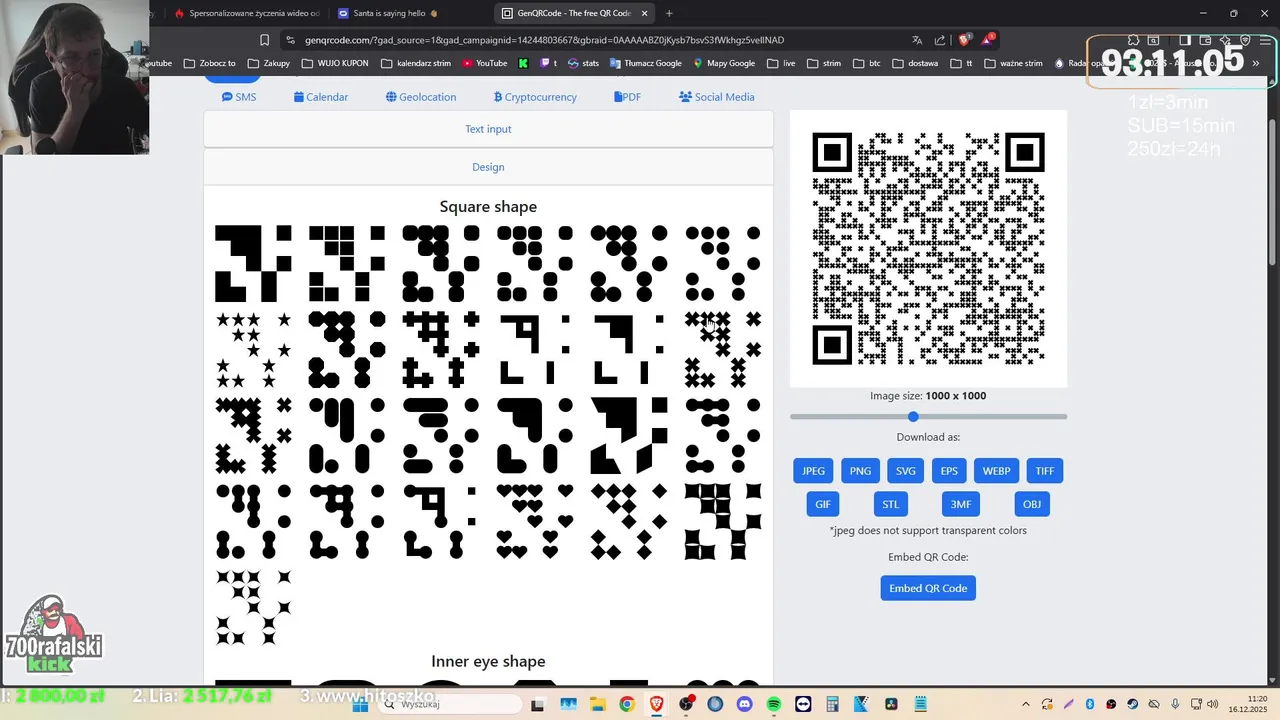1280x720 pixels.
Task: Show hidden system tray icons chevron
Action: point(1026,704)
